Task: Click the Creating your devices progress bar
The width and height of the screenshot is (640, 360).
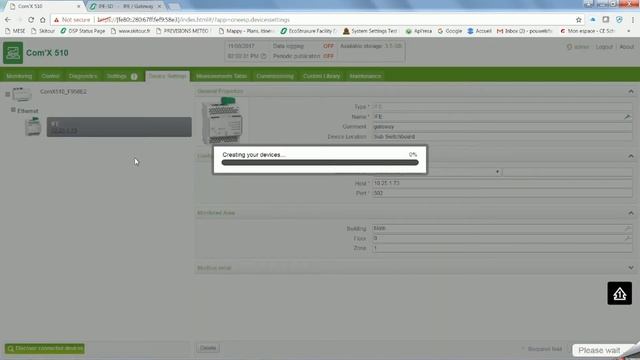Action: pyautogui.click(x=320, y=162)
